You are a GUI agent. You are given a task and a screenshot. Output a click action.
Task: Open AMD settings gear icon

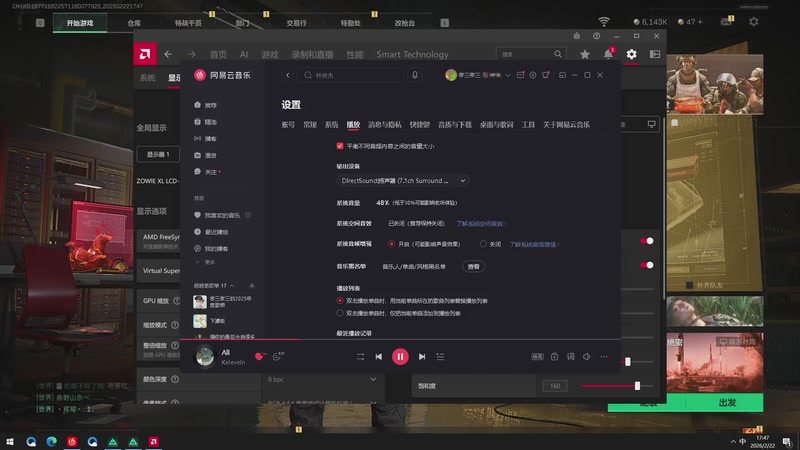click(632, 54)
